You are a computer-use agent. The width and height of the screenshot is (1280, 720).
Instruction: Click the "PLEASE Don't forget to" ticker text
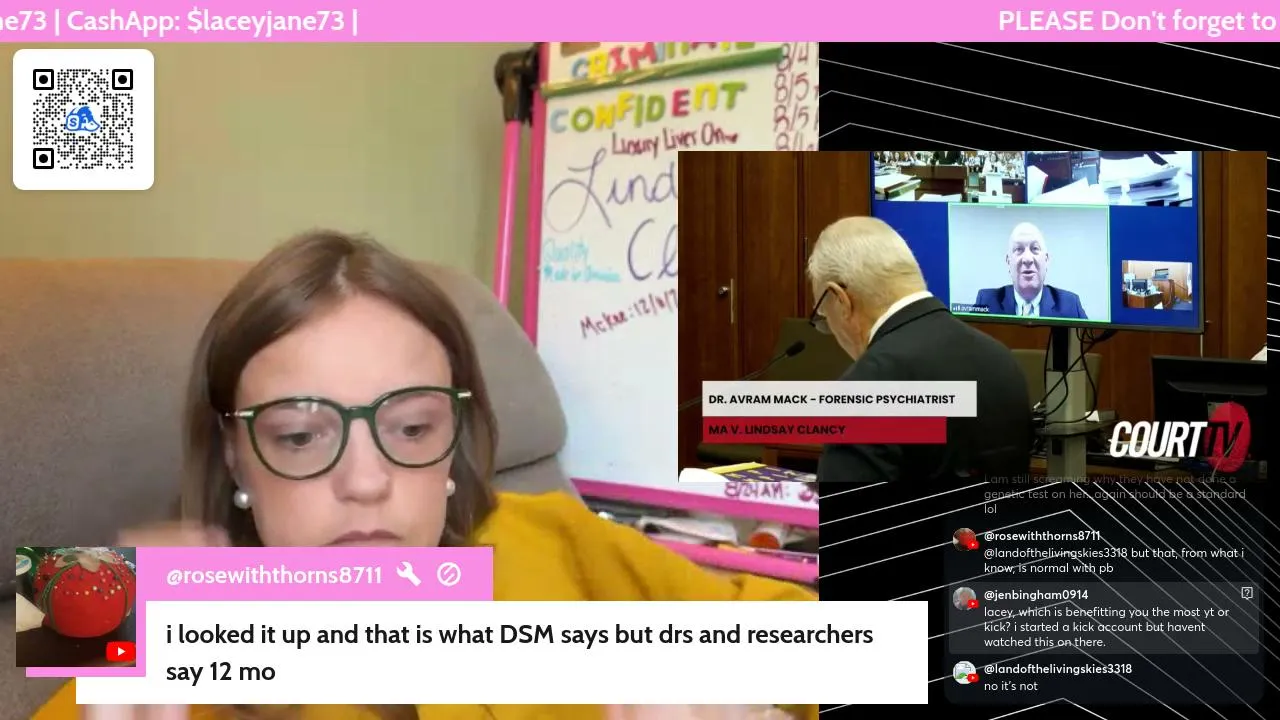[1138, 21]
